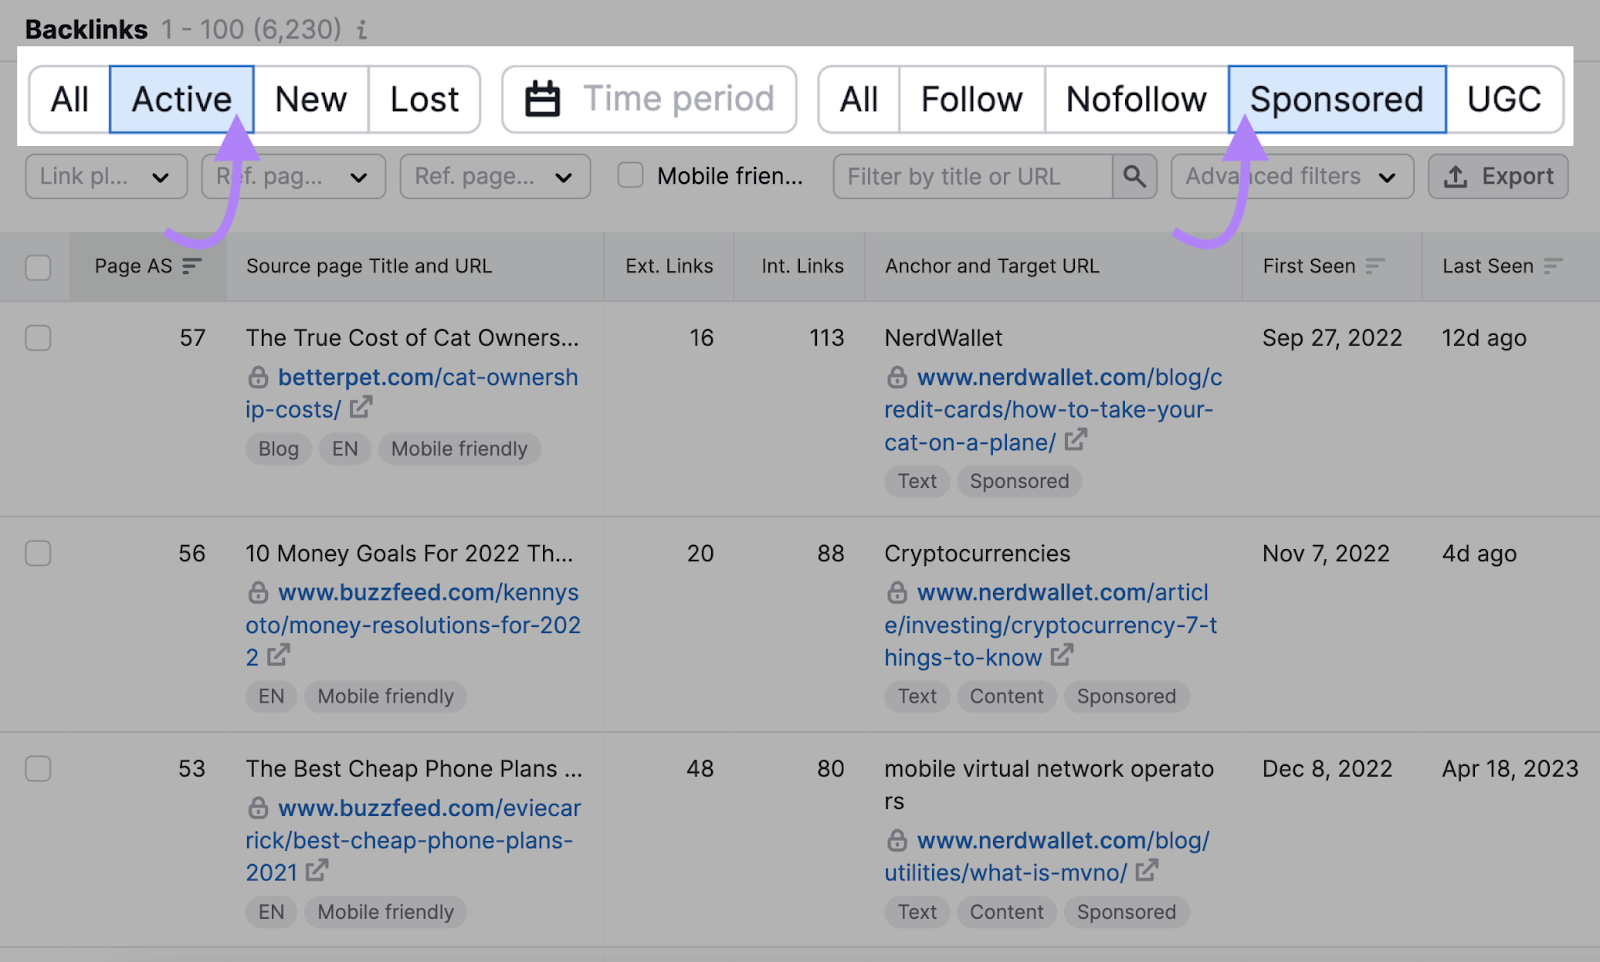Click the Ext. Links column header

point(669,266)
